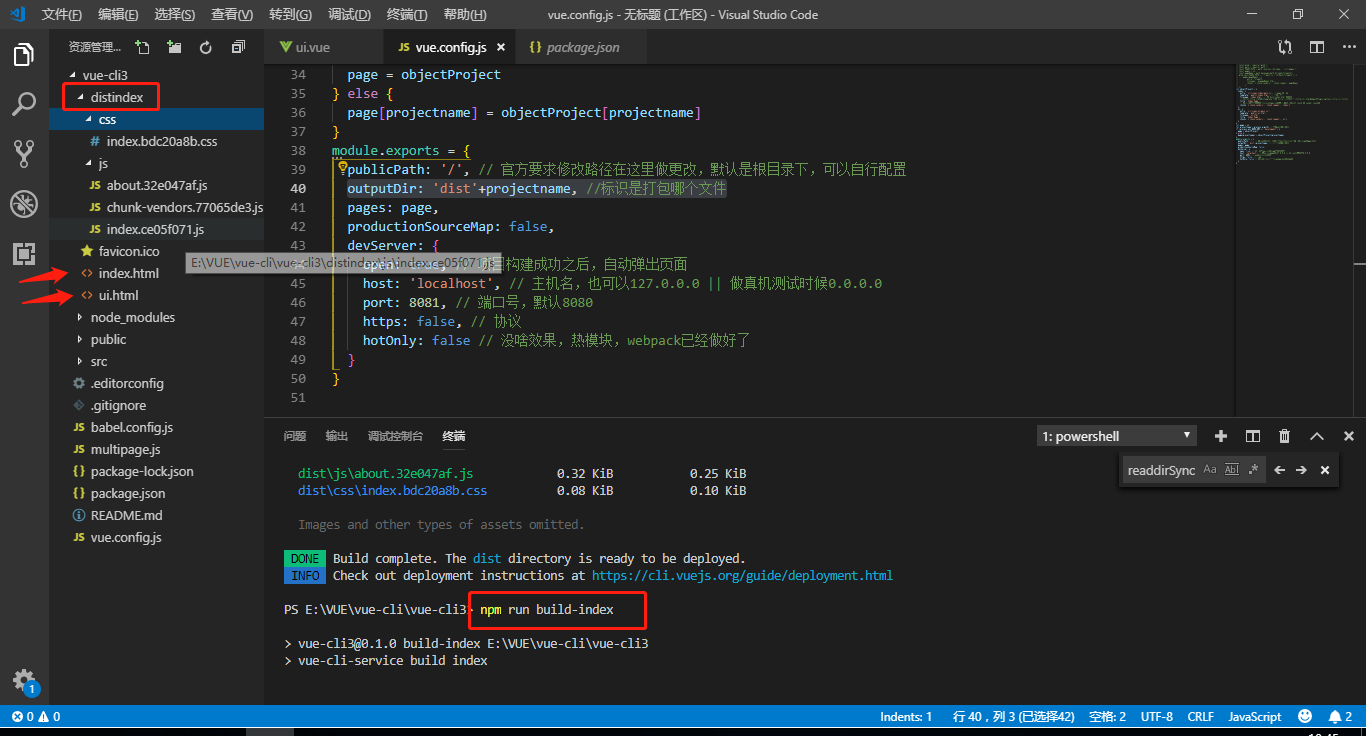Screen dimensions: 1366x736
Task: Open README.md in the explorer
Action: coord(156,515)
